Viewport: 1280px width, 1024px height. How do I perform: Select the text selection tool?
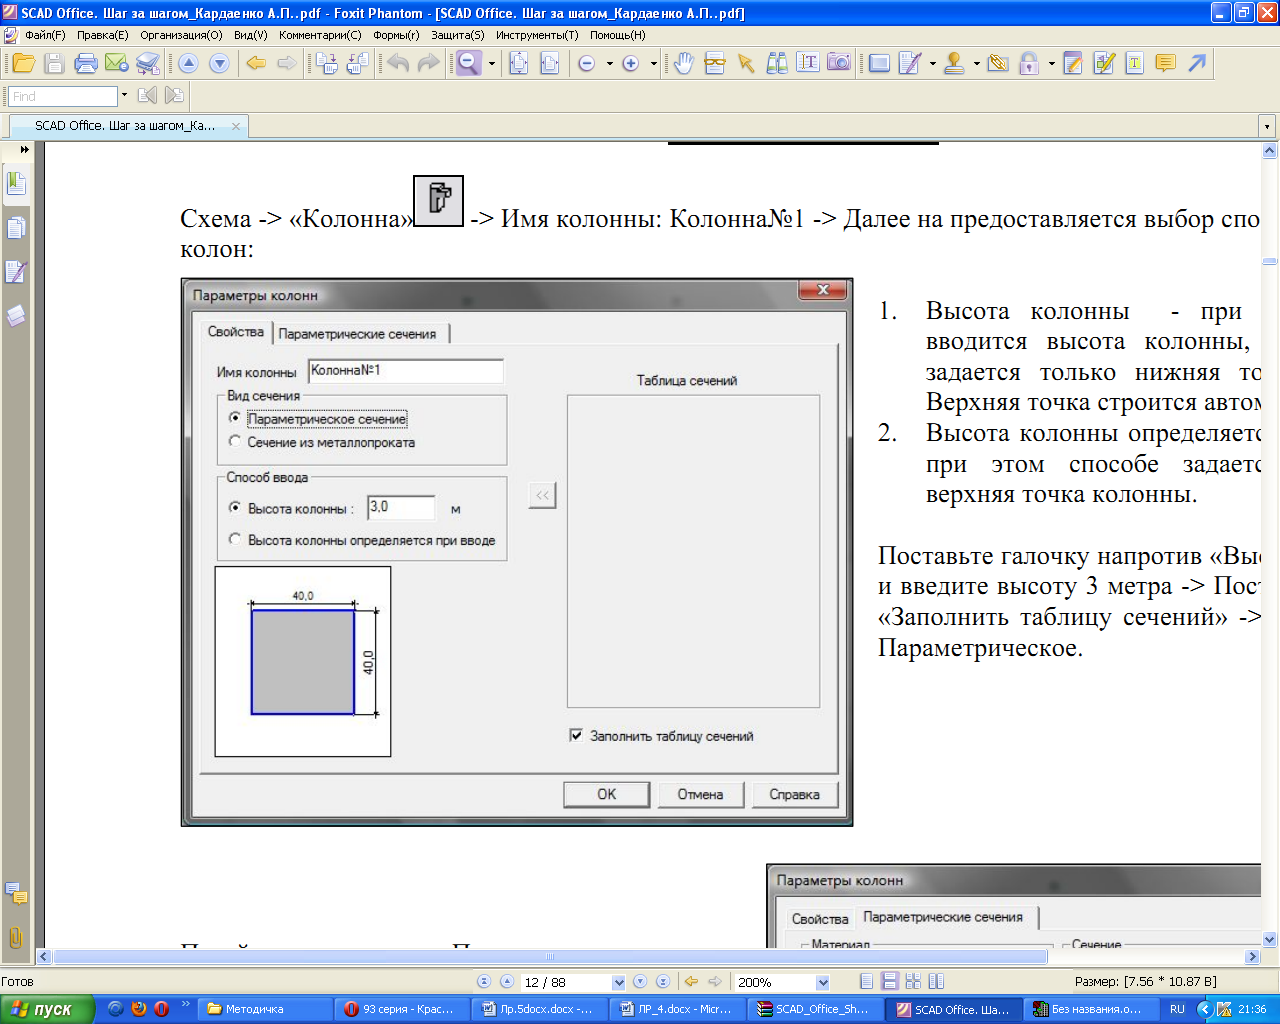point(808,64)
